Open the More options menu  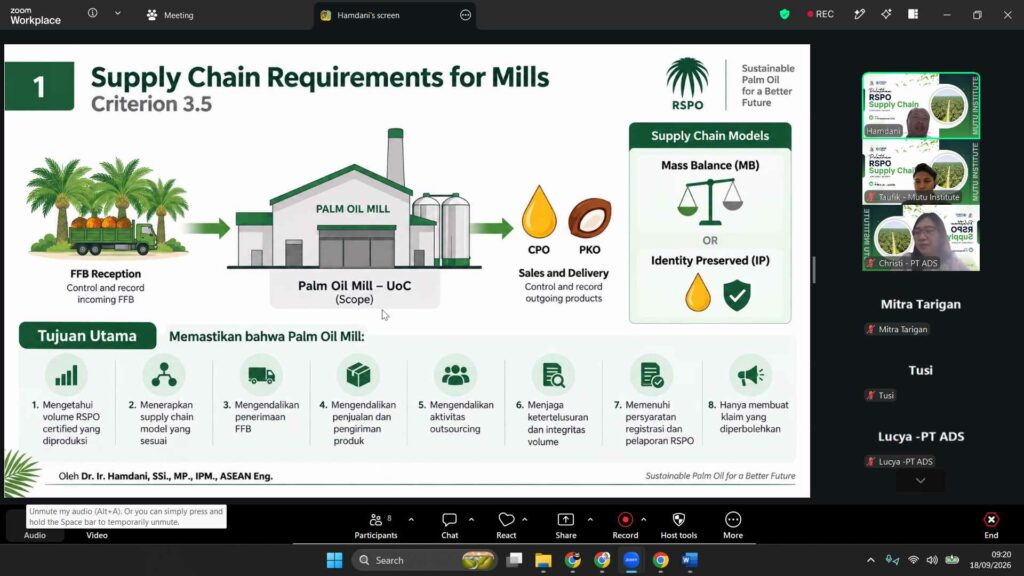[x=733, y=525]
